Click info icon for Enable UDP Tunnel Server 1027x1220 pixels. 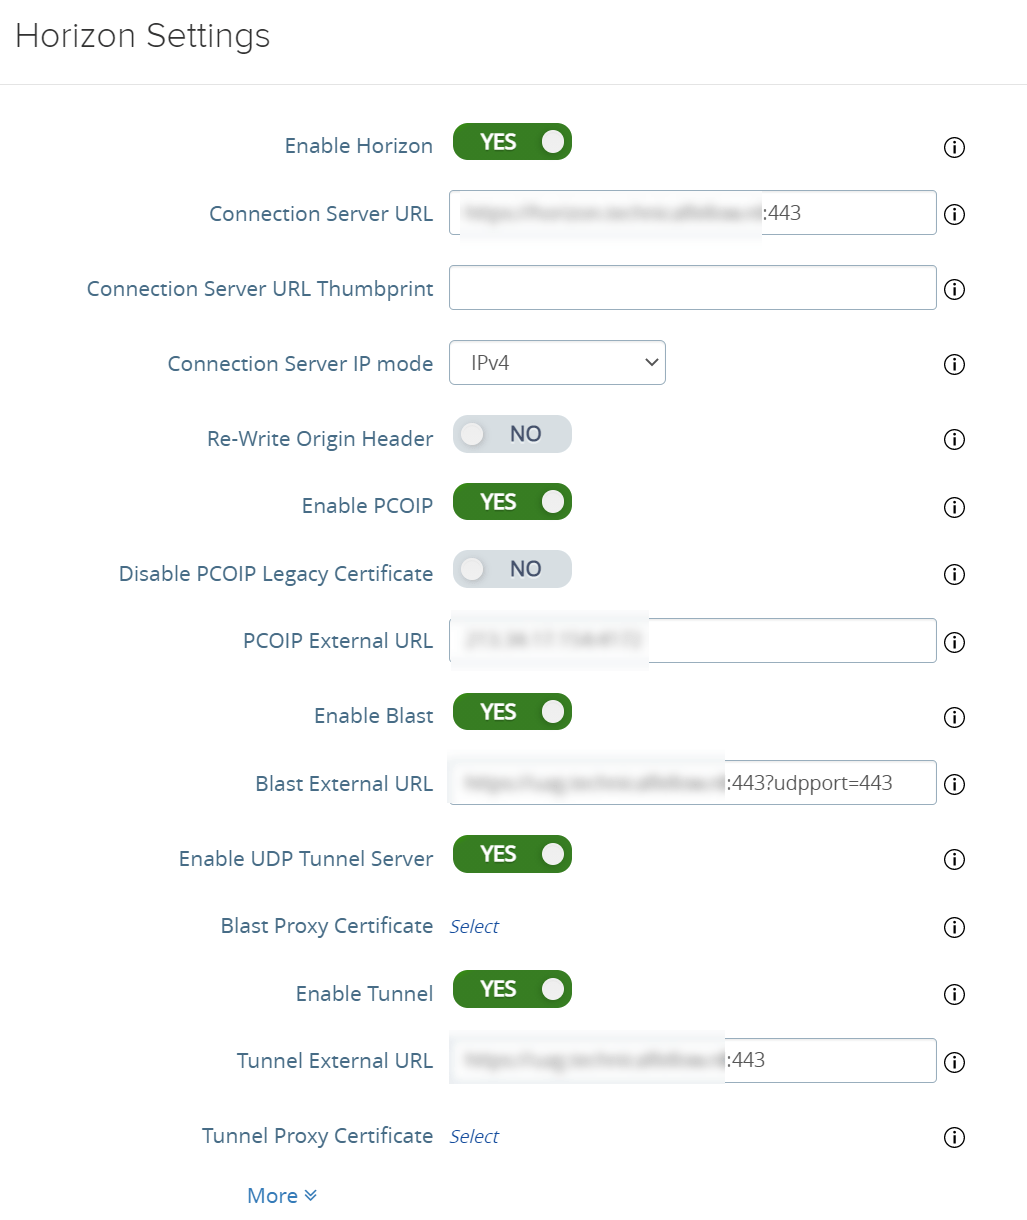(x=954, y=860)
